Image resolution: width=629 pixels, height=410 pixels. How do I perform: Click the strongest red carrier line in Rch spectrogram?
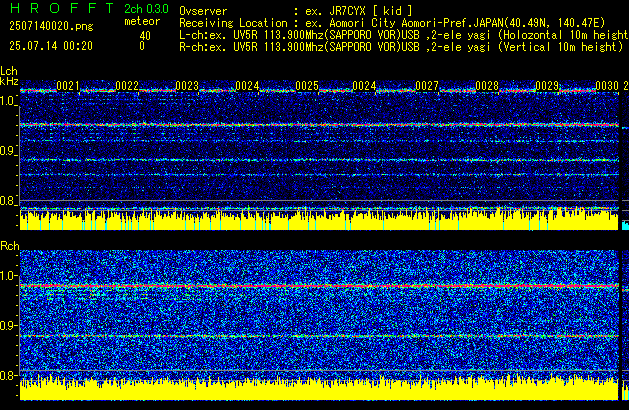point(319,286)
